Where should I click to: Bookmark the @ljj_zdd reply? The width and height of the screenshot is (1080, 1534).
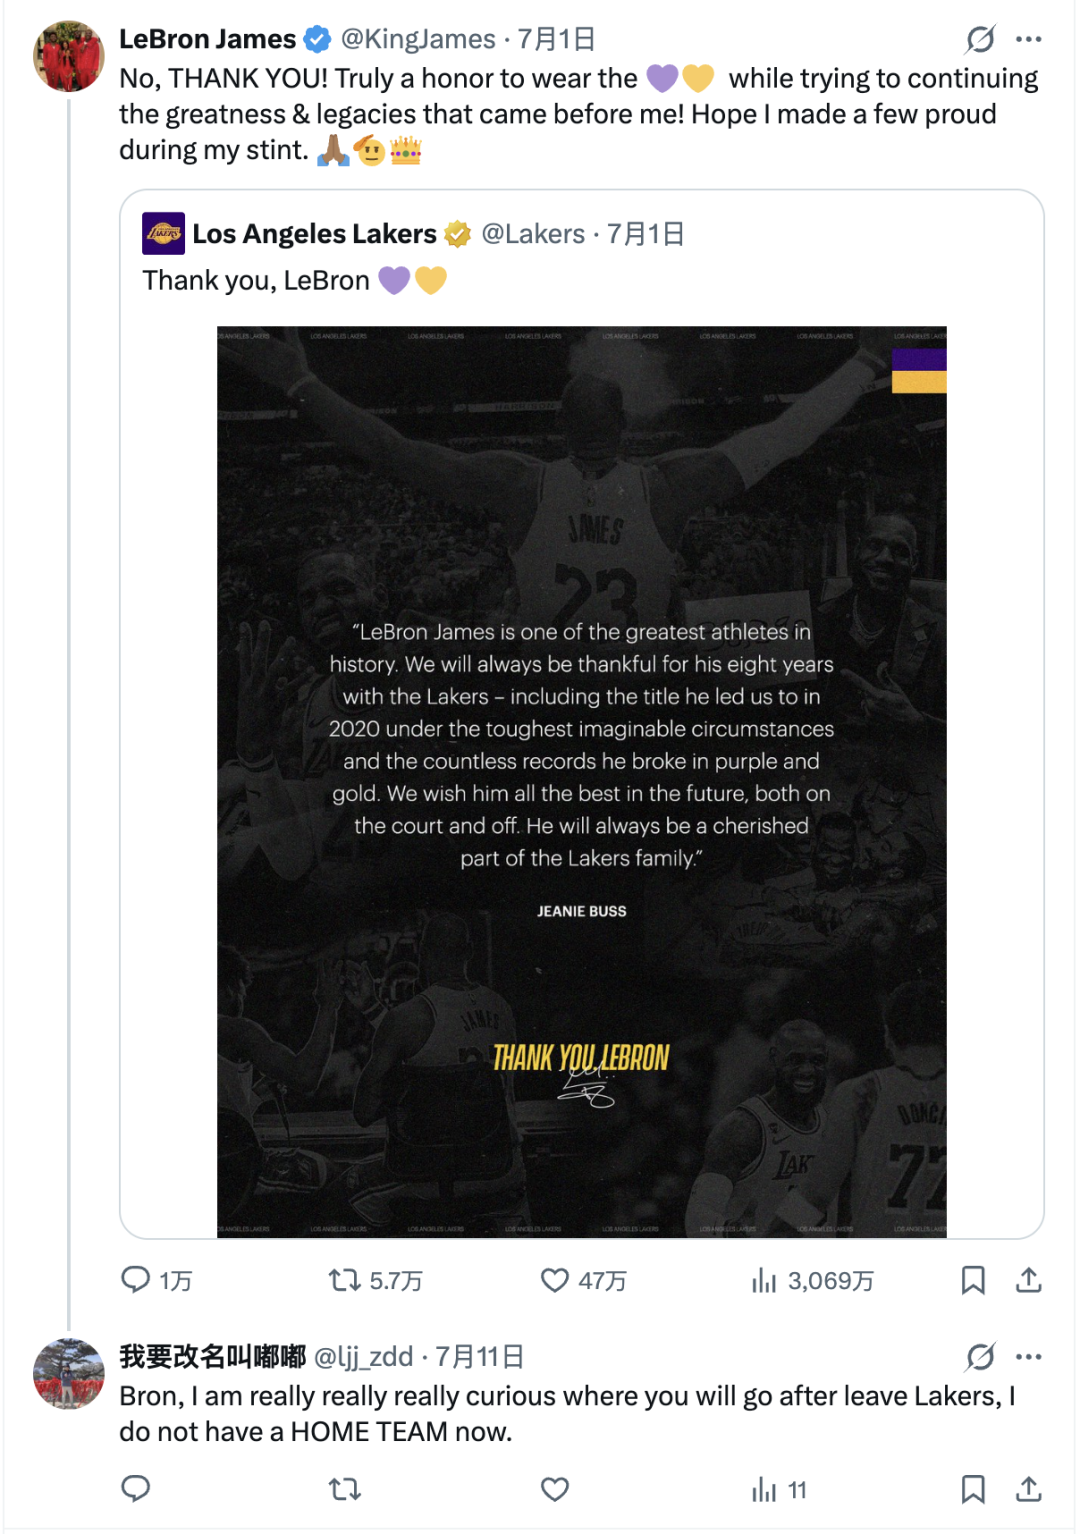tap(973, 1489)
